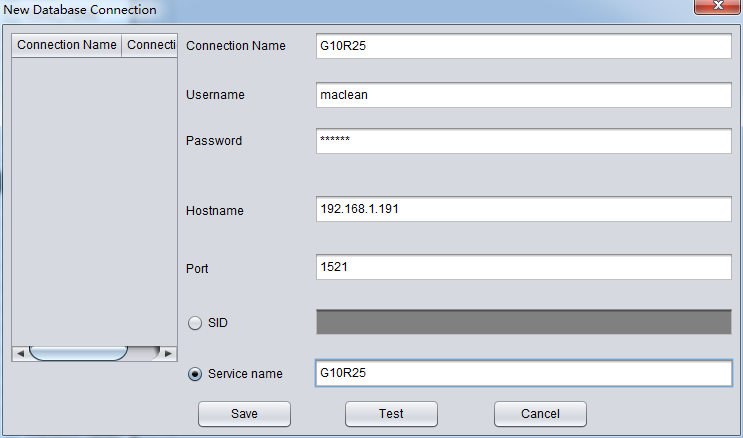
Task: Click the empty saved connections list area
Action: tap(94, 200)
